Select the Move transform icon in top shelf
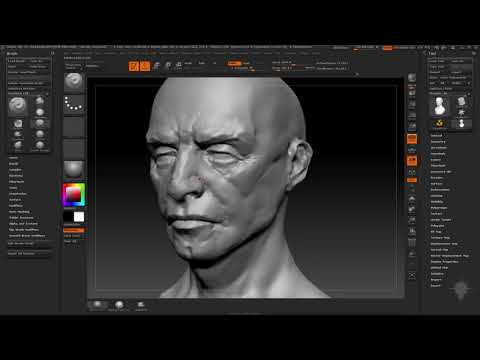Image resolution: width=480 pixels, height=360 pixels. point(156,66)
